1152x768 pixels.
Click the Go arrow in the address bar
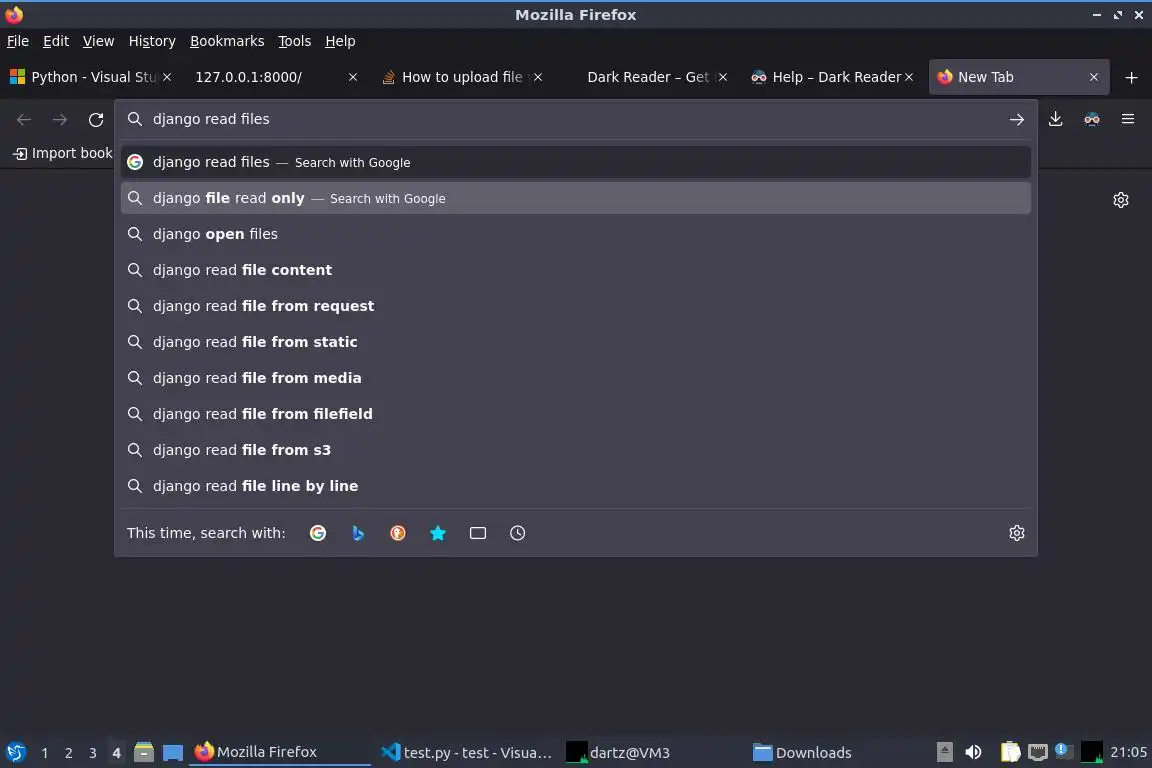(1017, 119)
